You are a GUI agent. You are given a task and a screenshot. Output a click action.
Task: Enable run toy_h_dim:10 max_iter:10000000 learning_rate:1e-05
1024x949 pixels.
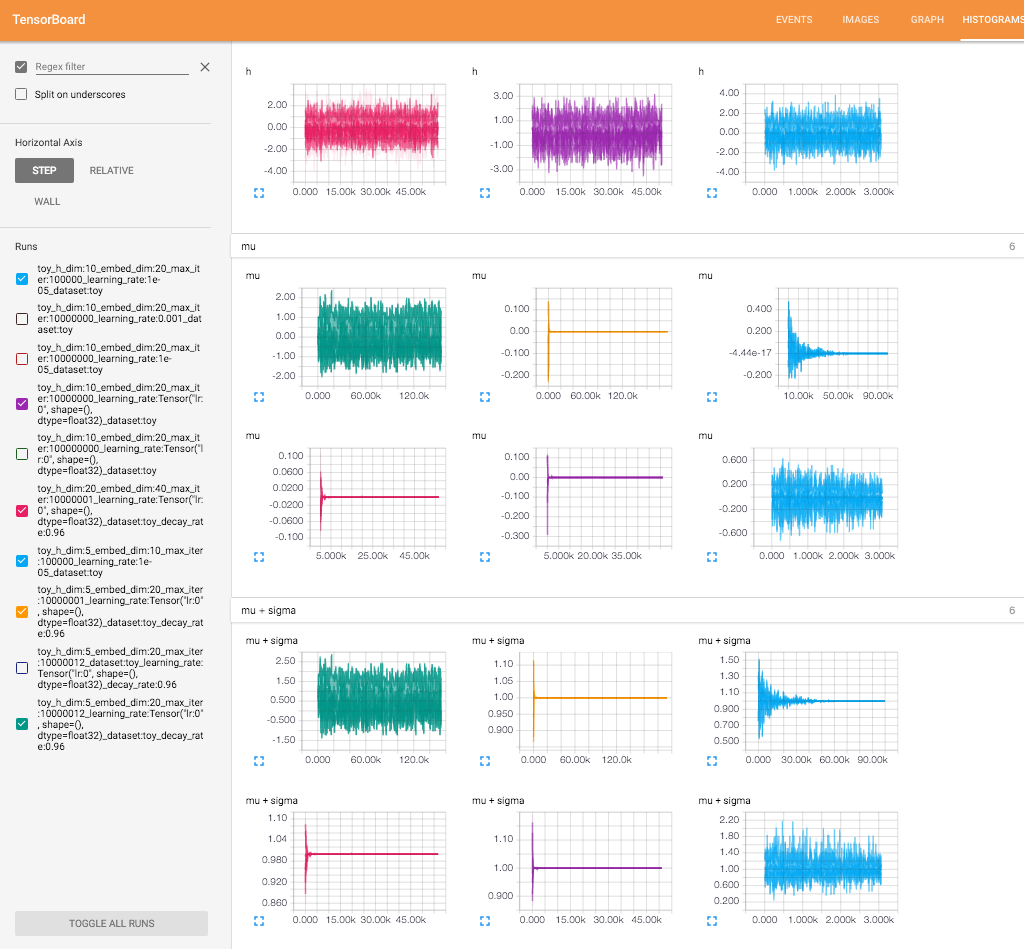22,359
